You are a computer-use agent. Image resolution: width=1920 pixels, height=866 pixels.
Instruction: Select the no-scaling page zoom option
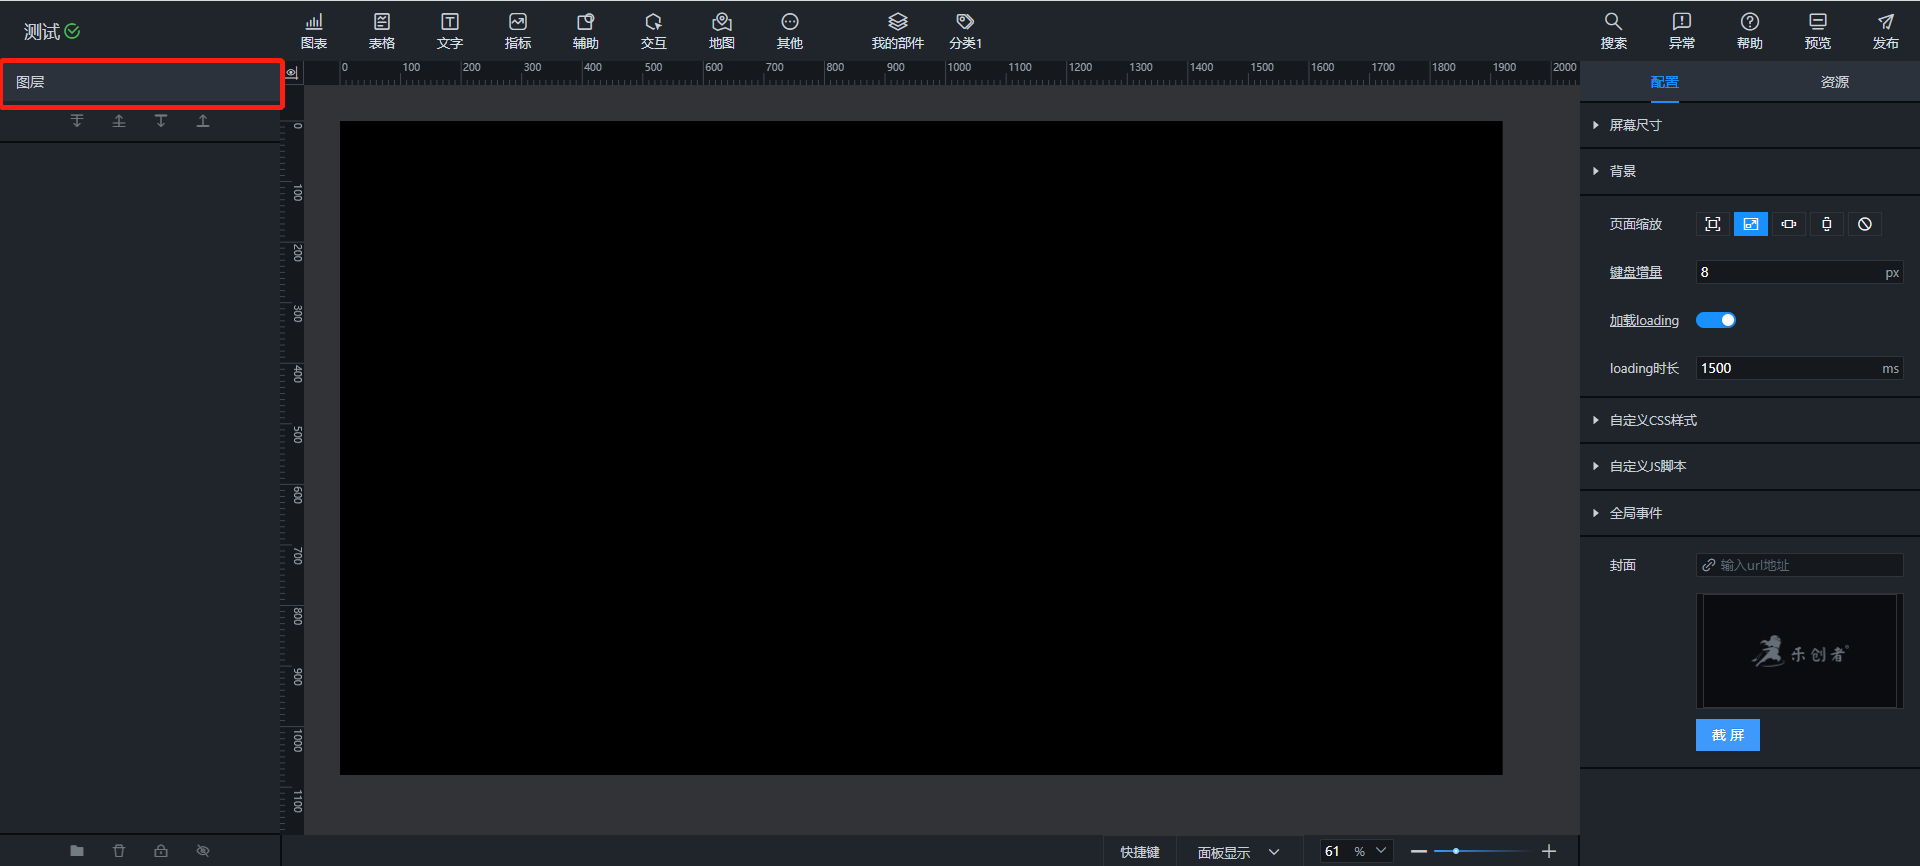click(1865, 224)
